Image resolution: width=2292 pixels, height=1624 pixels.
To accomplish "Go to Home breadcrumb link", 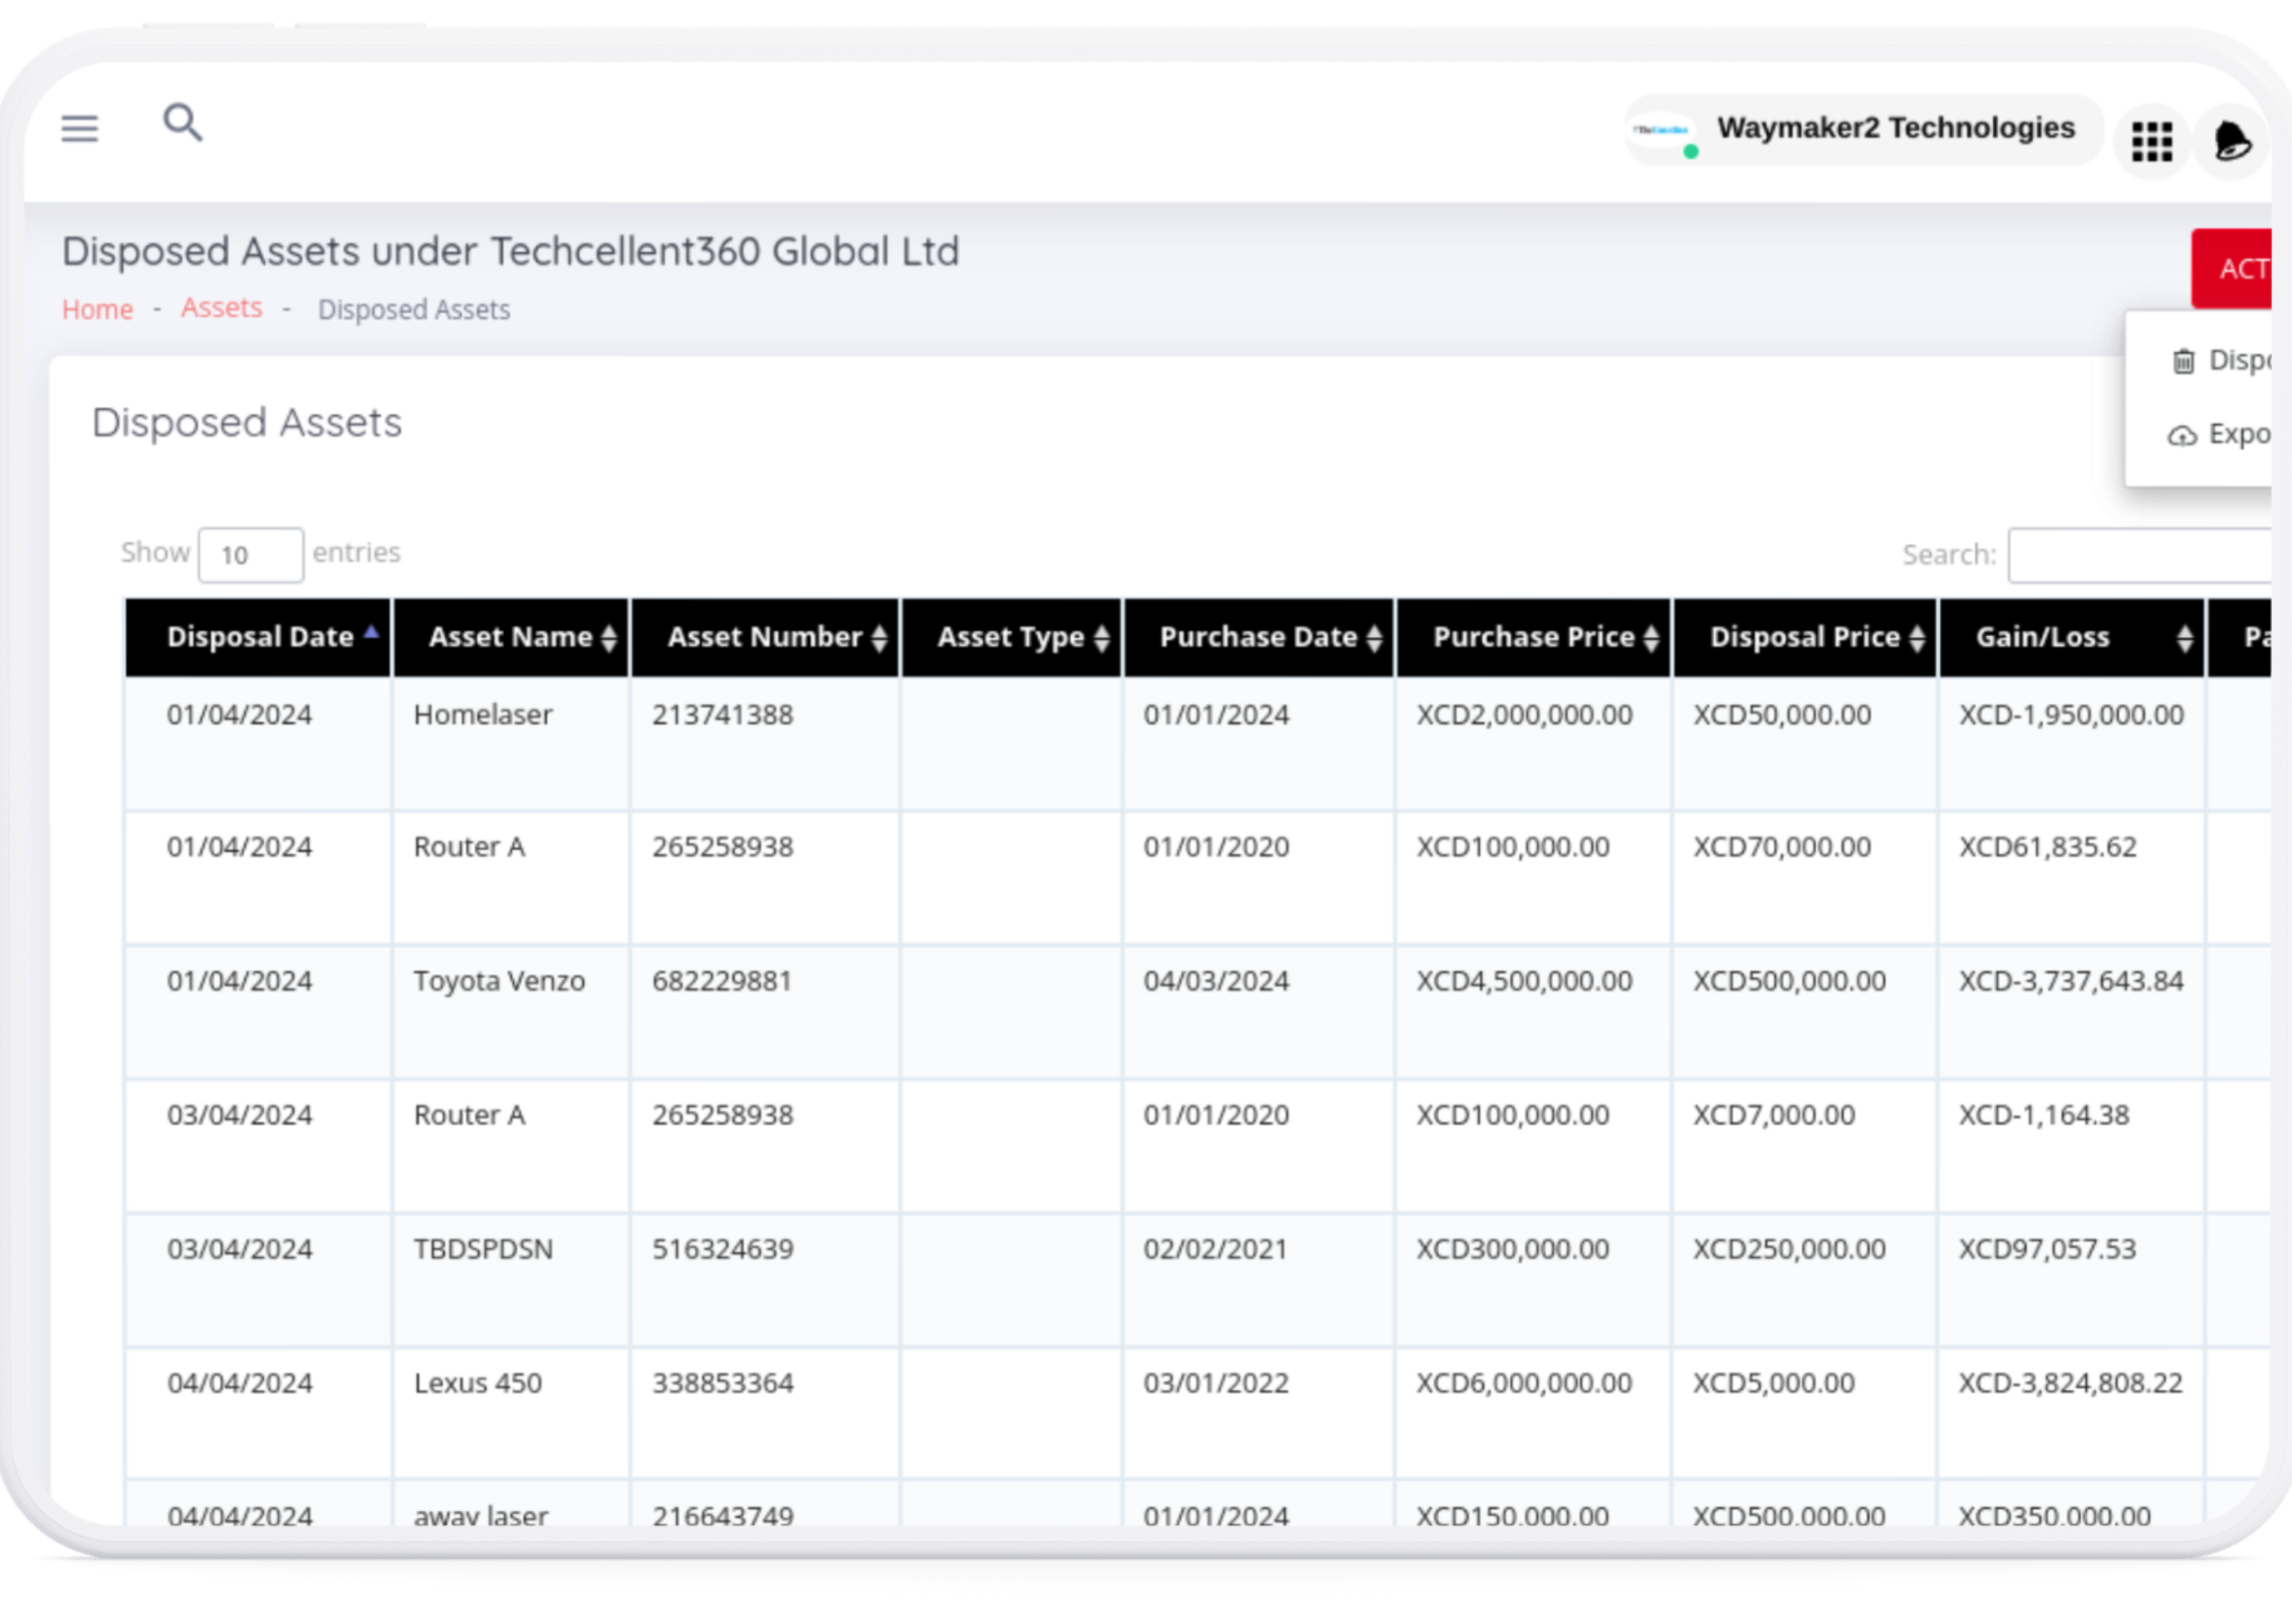I will tap(97, 309).
